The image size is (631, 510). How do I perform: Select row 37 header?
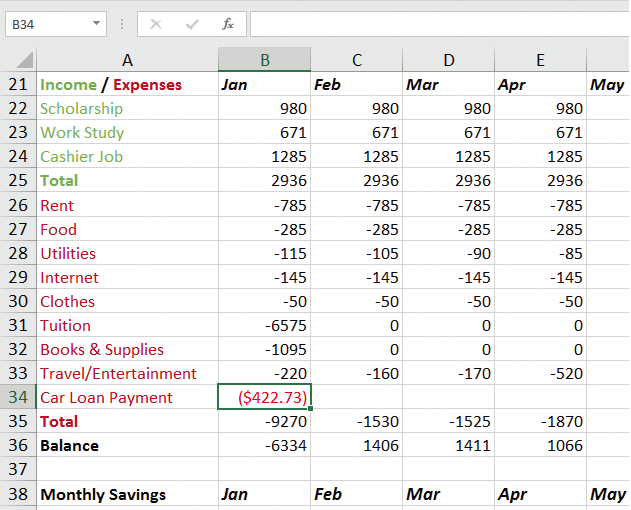tap(18, 469)
